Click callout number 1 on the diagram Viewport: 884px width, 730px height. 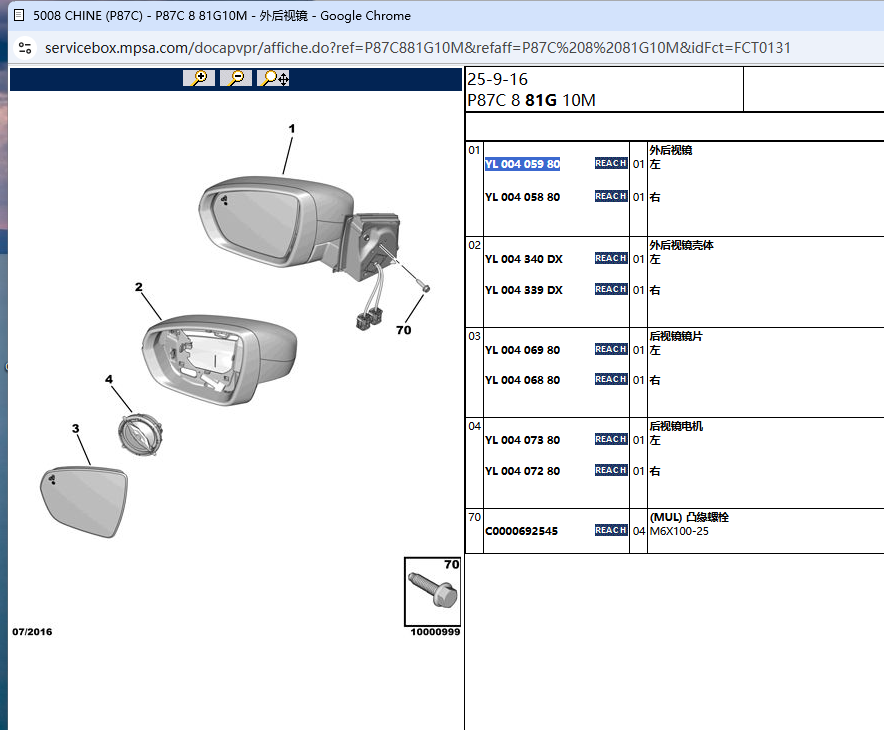(x=292, y=128)
